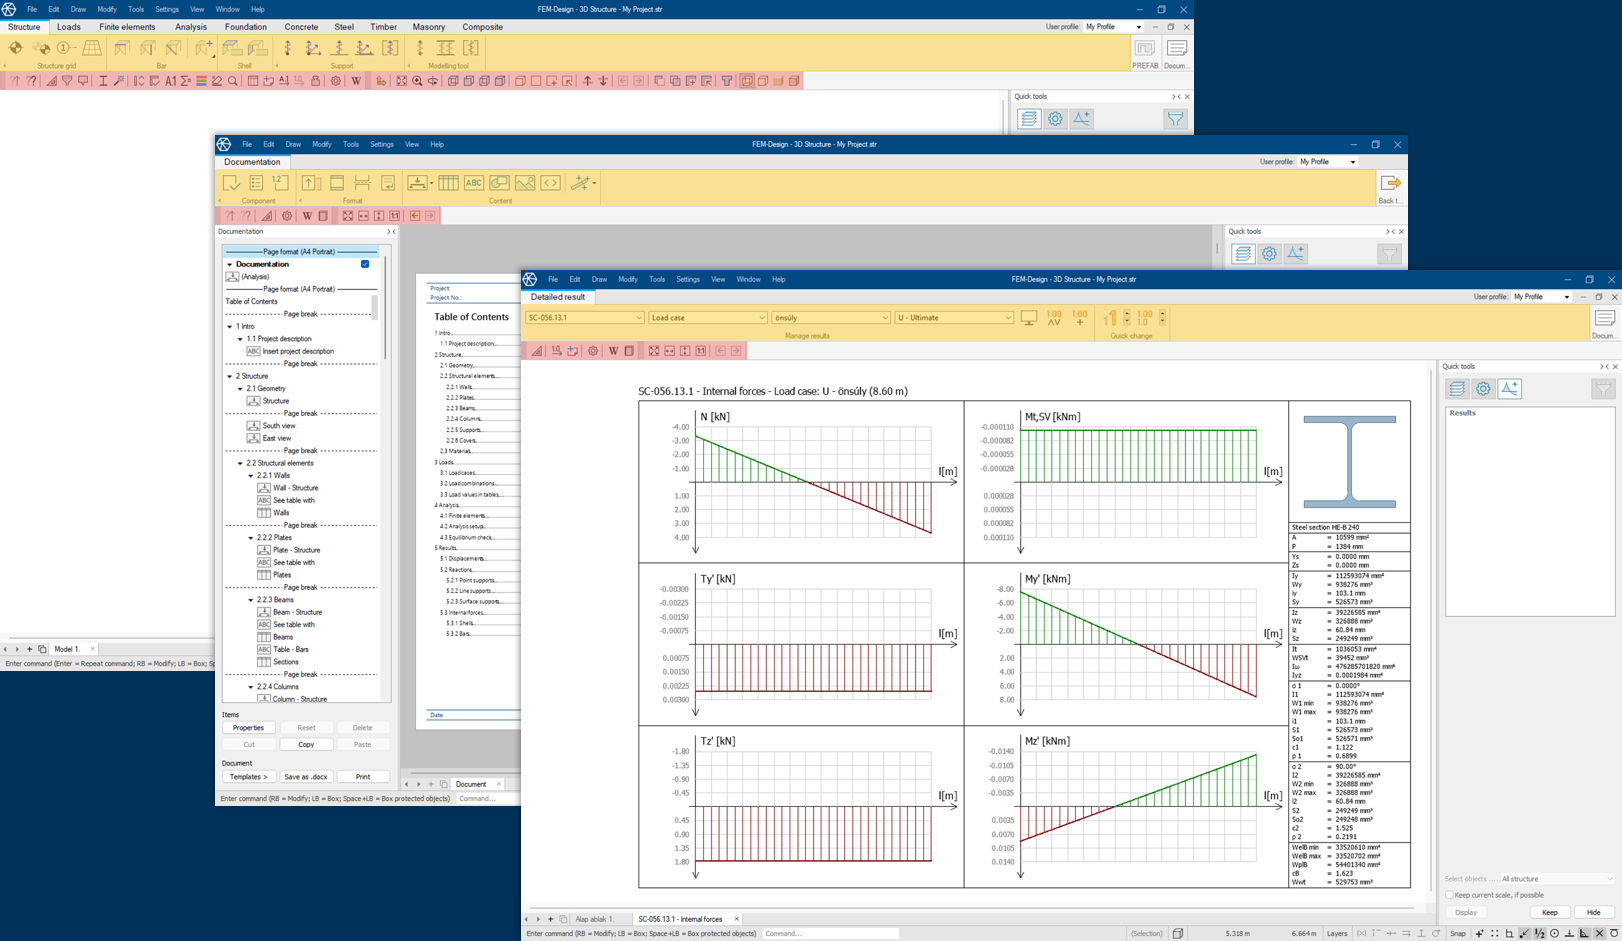Open the SC-056.13.1 element dropdown
The image size is (1622, 941).
point(639,318)
